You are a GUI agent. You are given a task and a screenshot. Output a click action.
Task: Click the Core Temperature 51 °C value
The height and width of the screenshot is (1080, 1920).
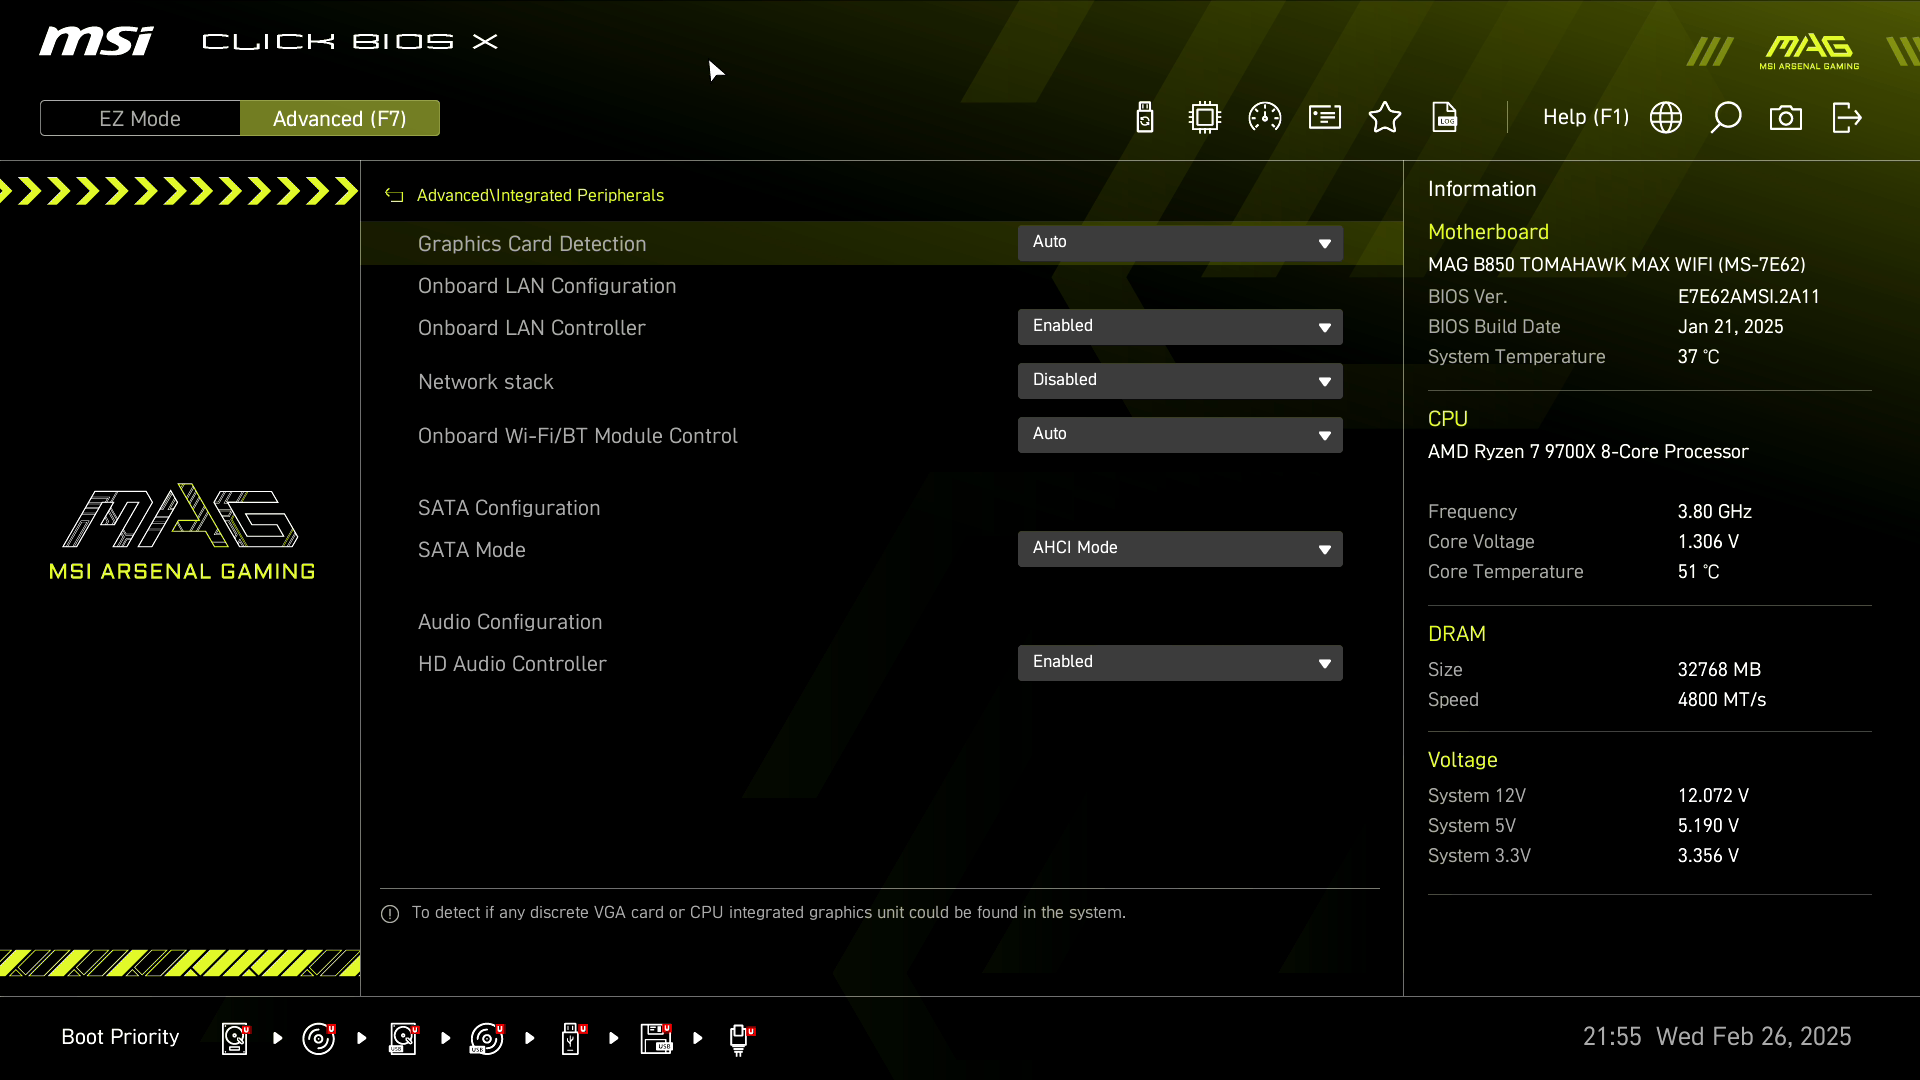pyautogui.click(x=1699, y=572)
